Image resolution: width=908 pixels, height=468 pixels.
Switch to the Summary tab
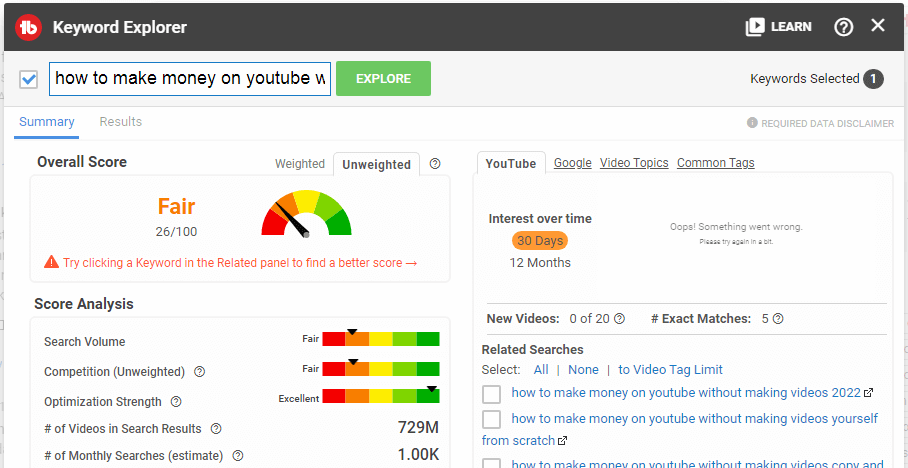[46, 122]
